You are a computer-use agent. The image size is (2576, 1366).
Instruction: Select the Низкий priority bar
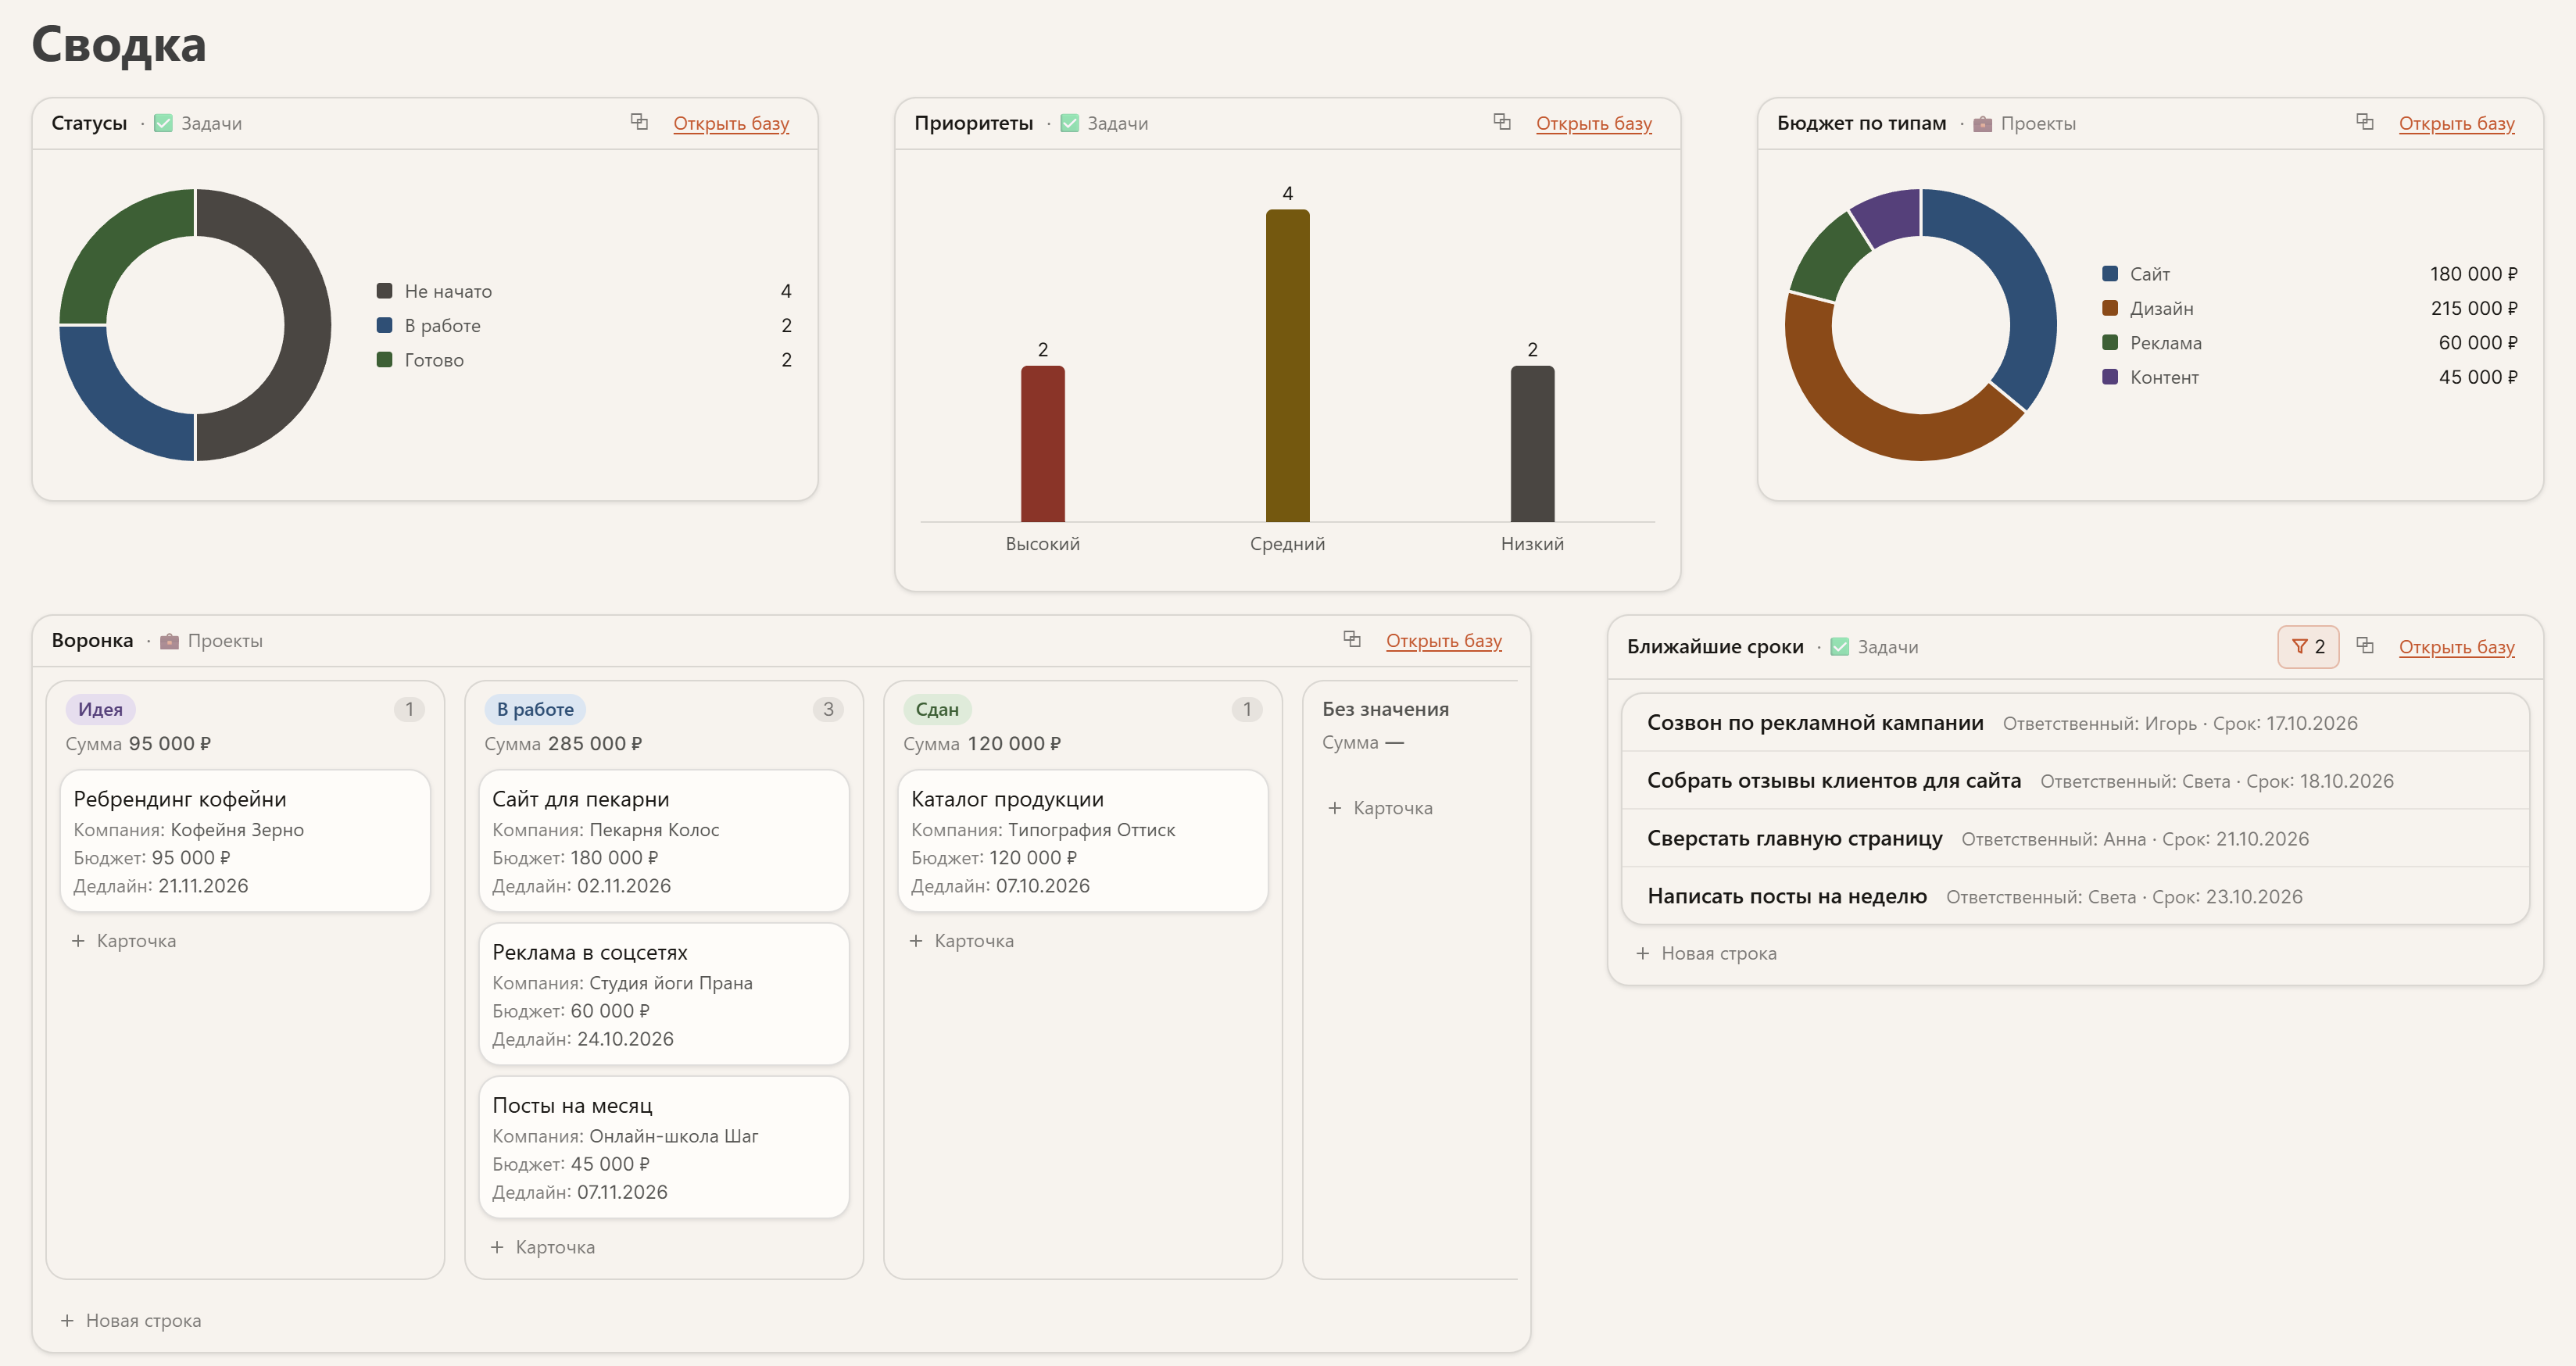1532,443
